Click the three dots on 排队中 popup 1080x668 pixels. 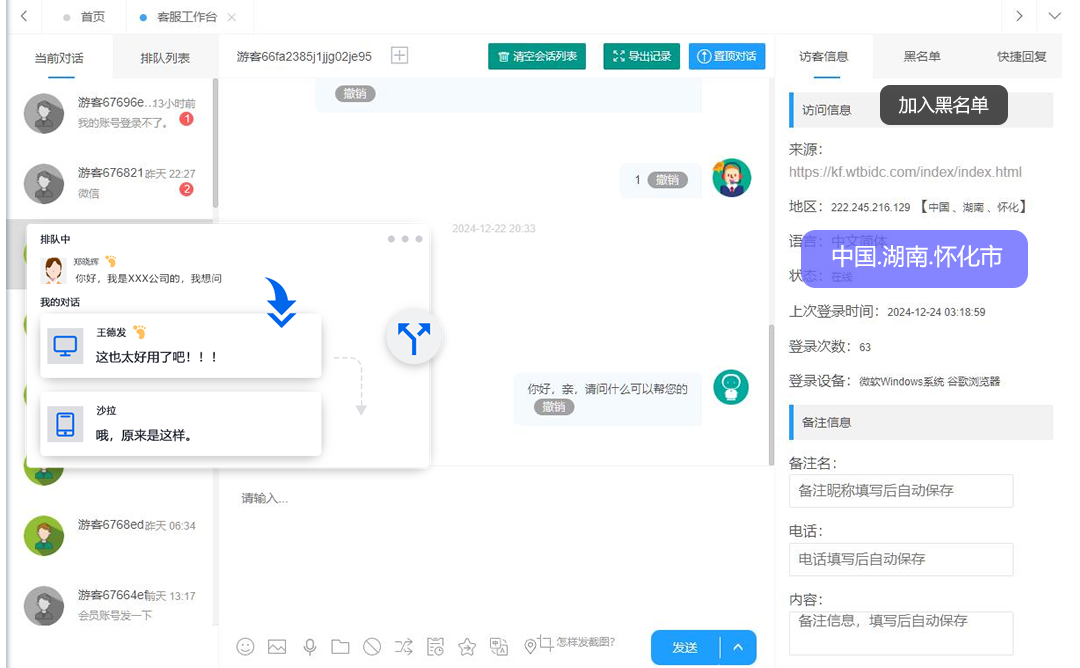coord(405,239)
